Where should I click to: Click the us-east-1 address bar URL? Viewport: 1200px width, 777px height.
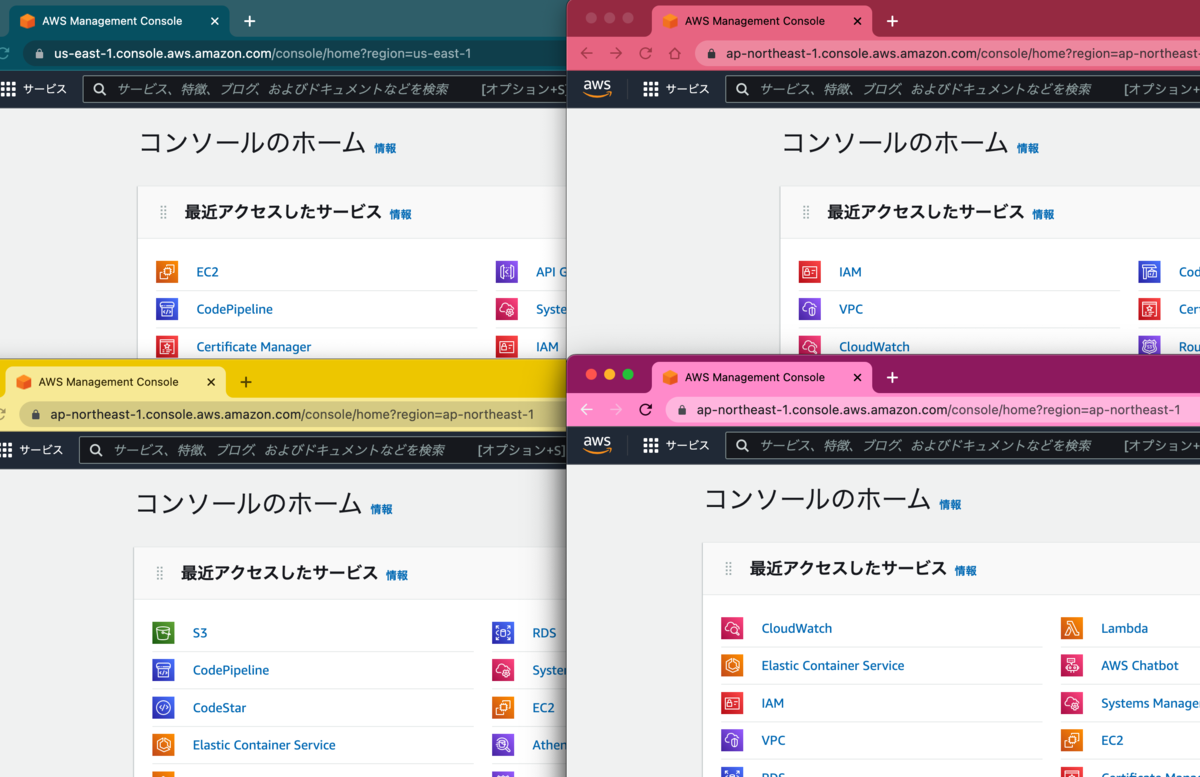click(262, 54)
